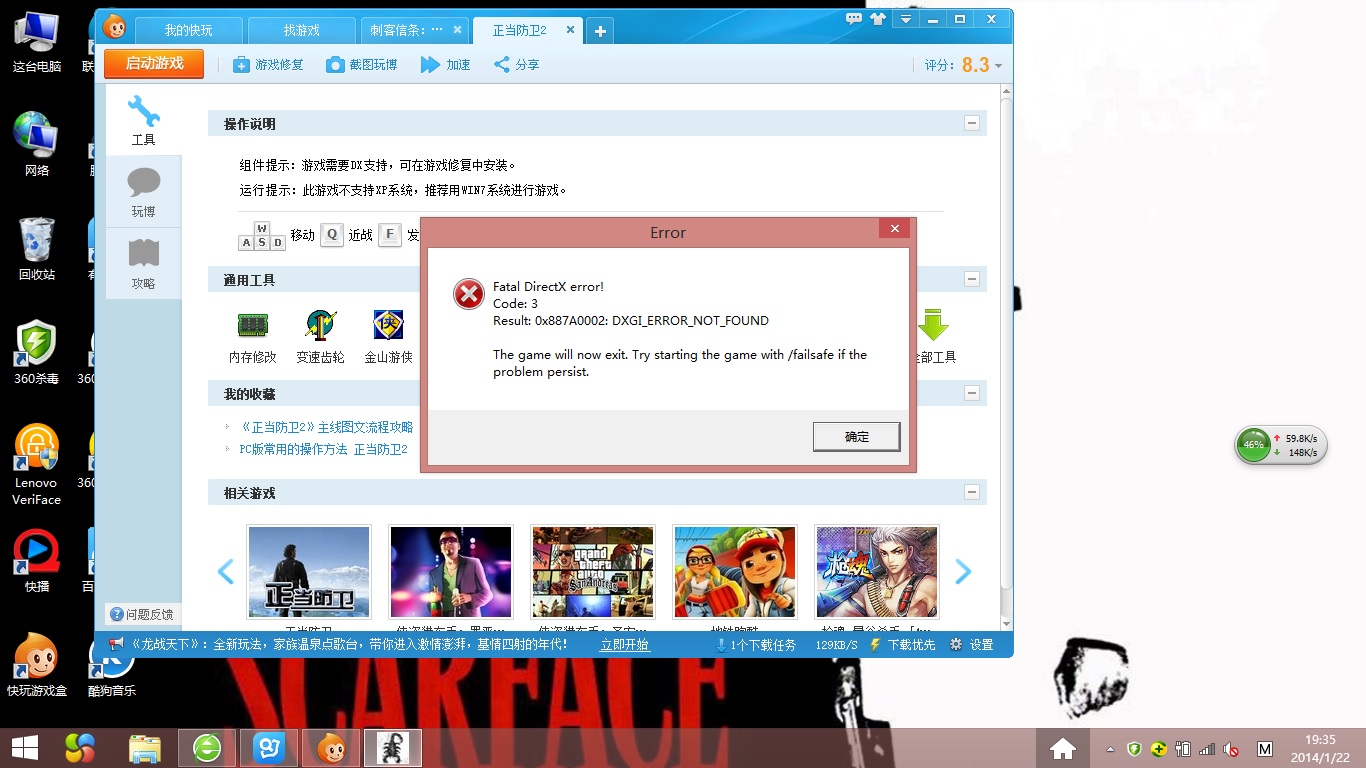This screenshot has width=1366, height=768.
Task: Click the scorpion game icon in taskbar
Action: point(393,748)
